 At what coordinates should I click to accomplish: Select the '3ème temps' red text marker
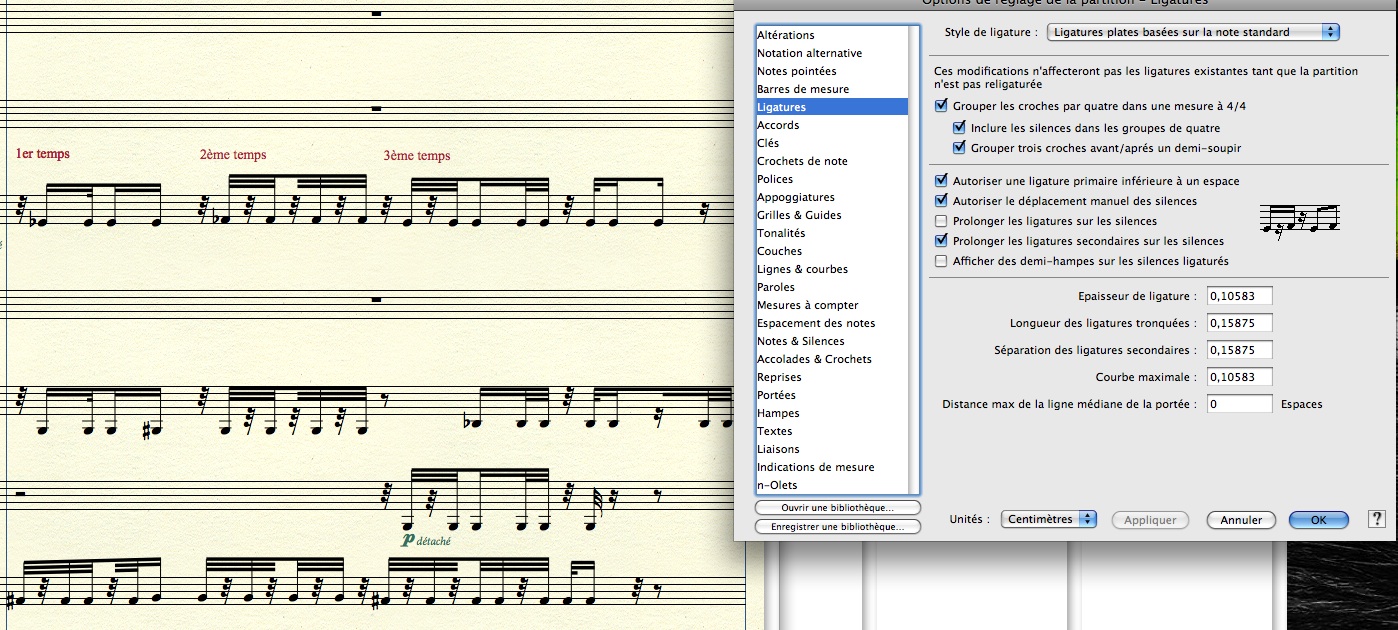click(x=416, y=155)
